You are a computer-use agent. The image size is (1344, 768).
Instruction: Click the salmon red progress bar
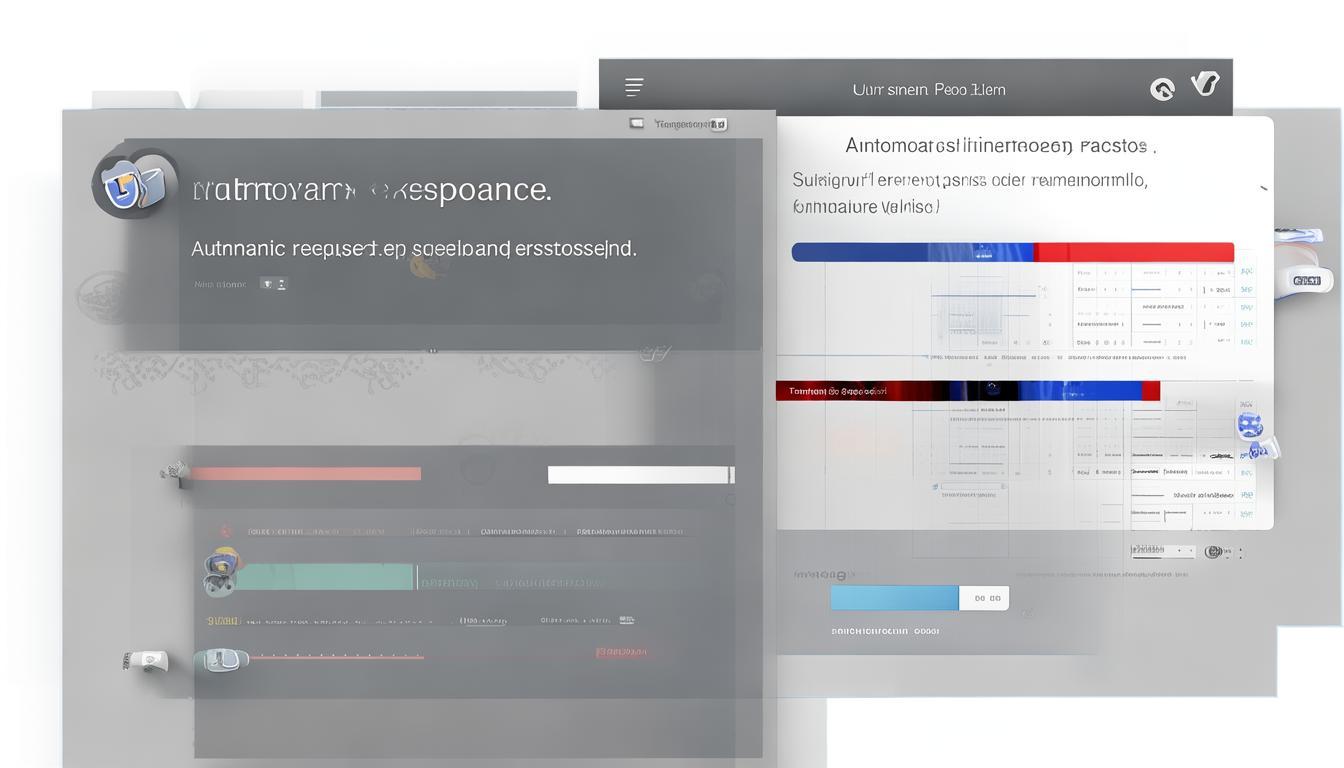coord(305,474)
